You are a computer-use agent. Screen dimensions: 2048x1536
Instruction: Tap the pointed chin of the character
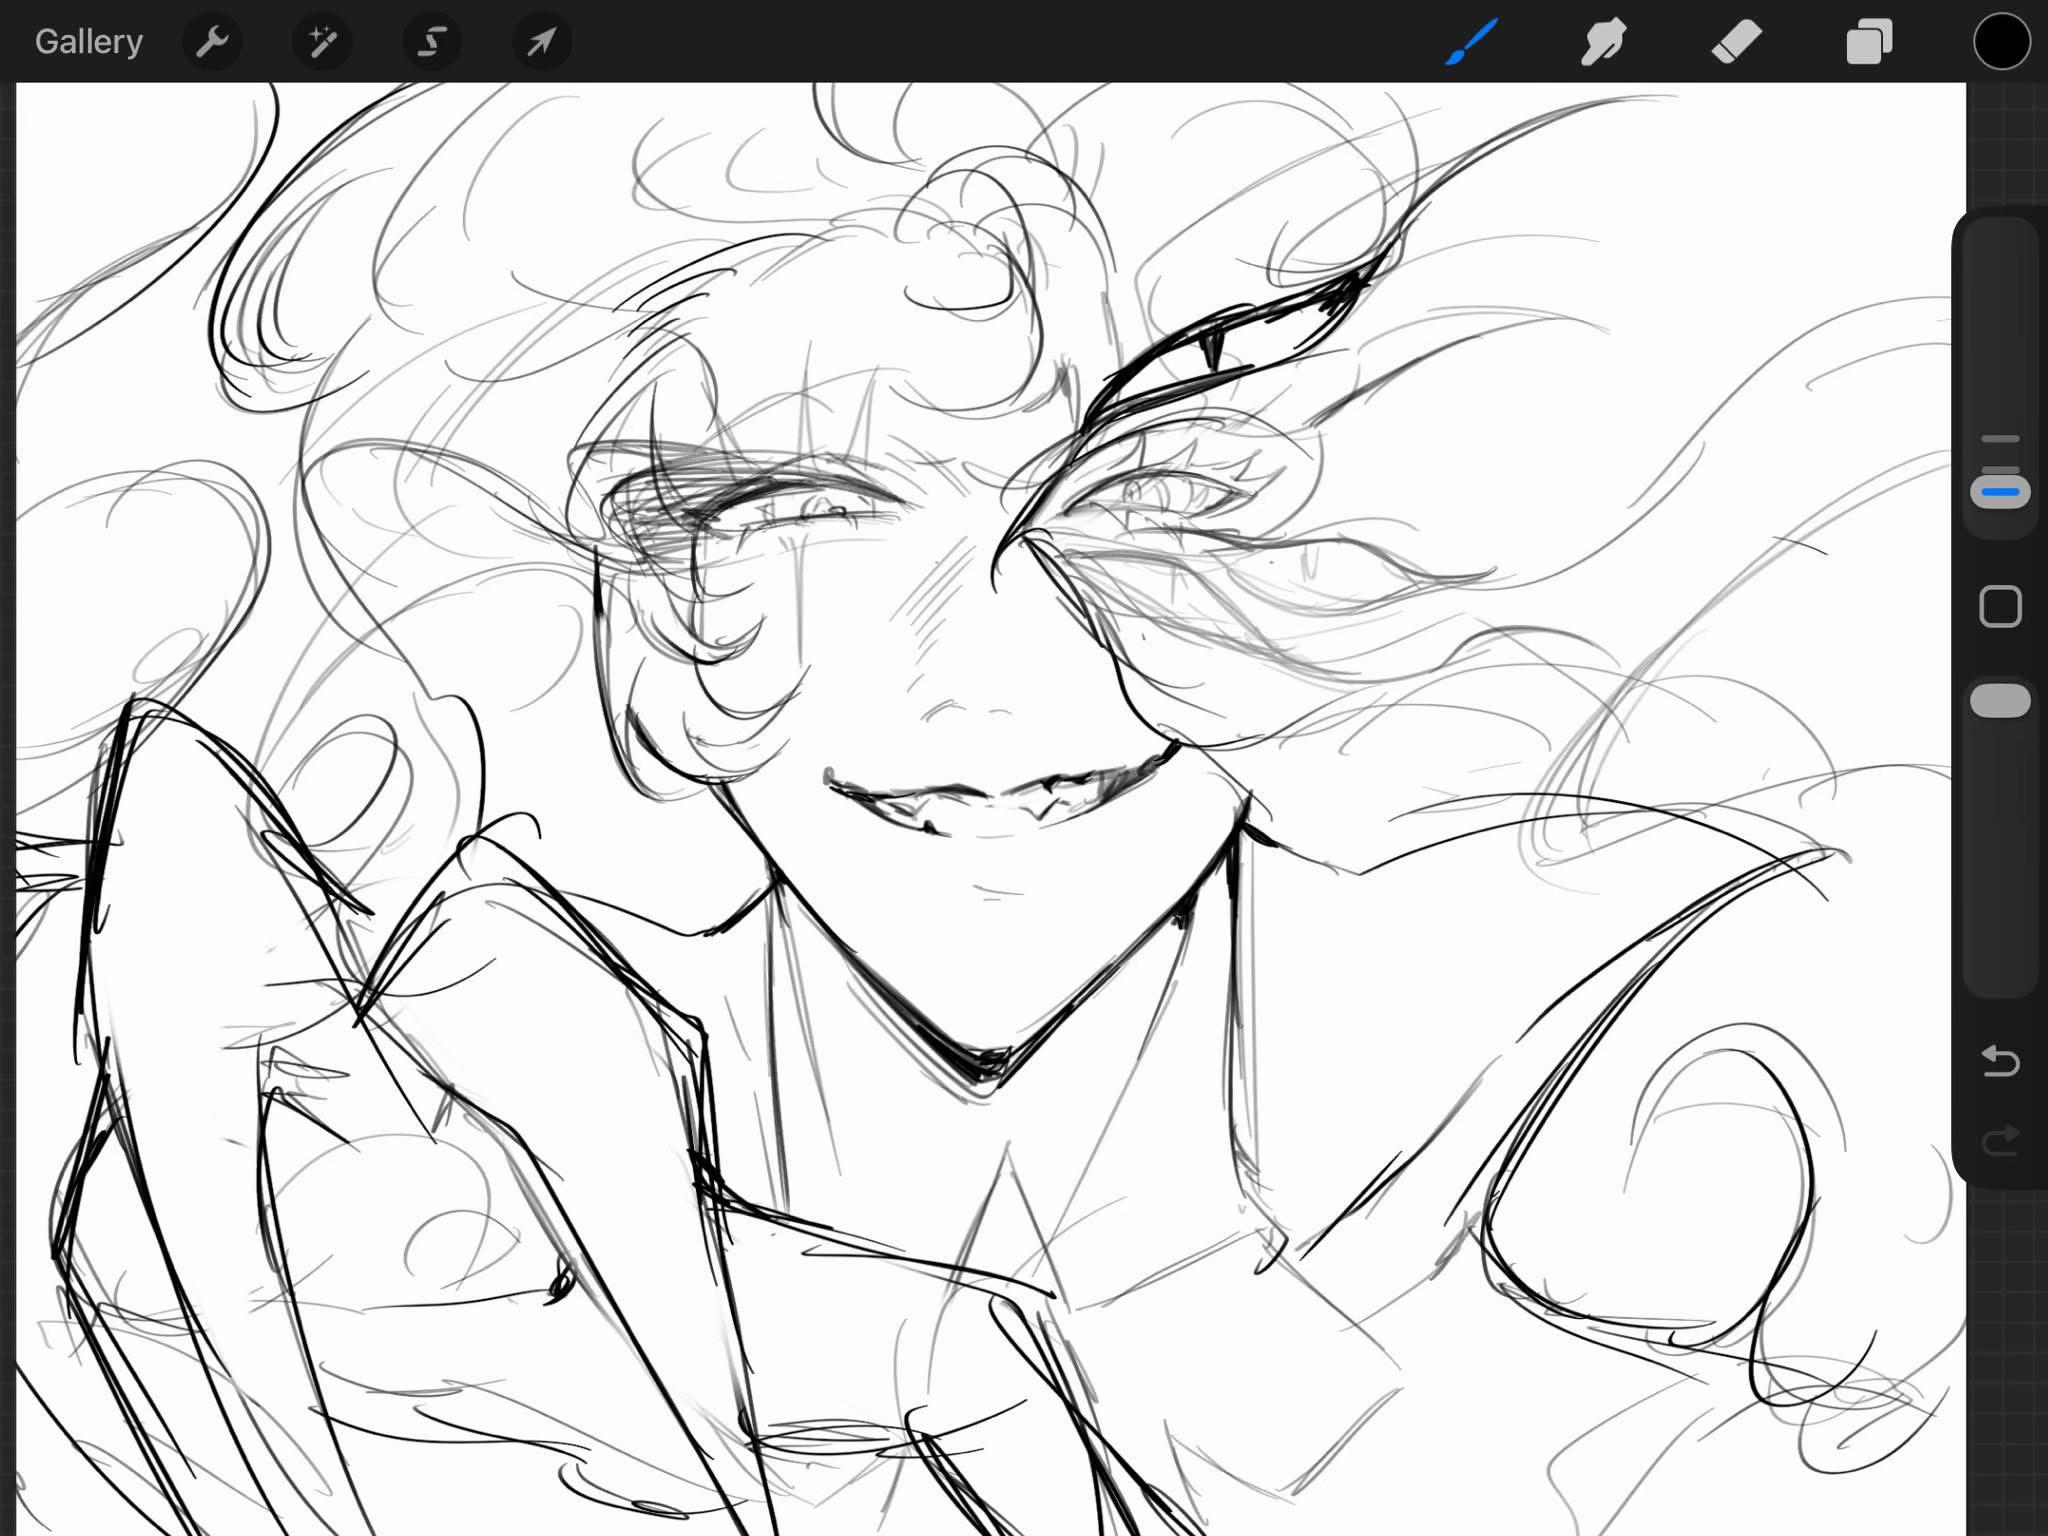click(x=985, y=1070)
